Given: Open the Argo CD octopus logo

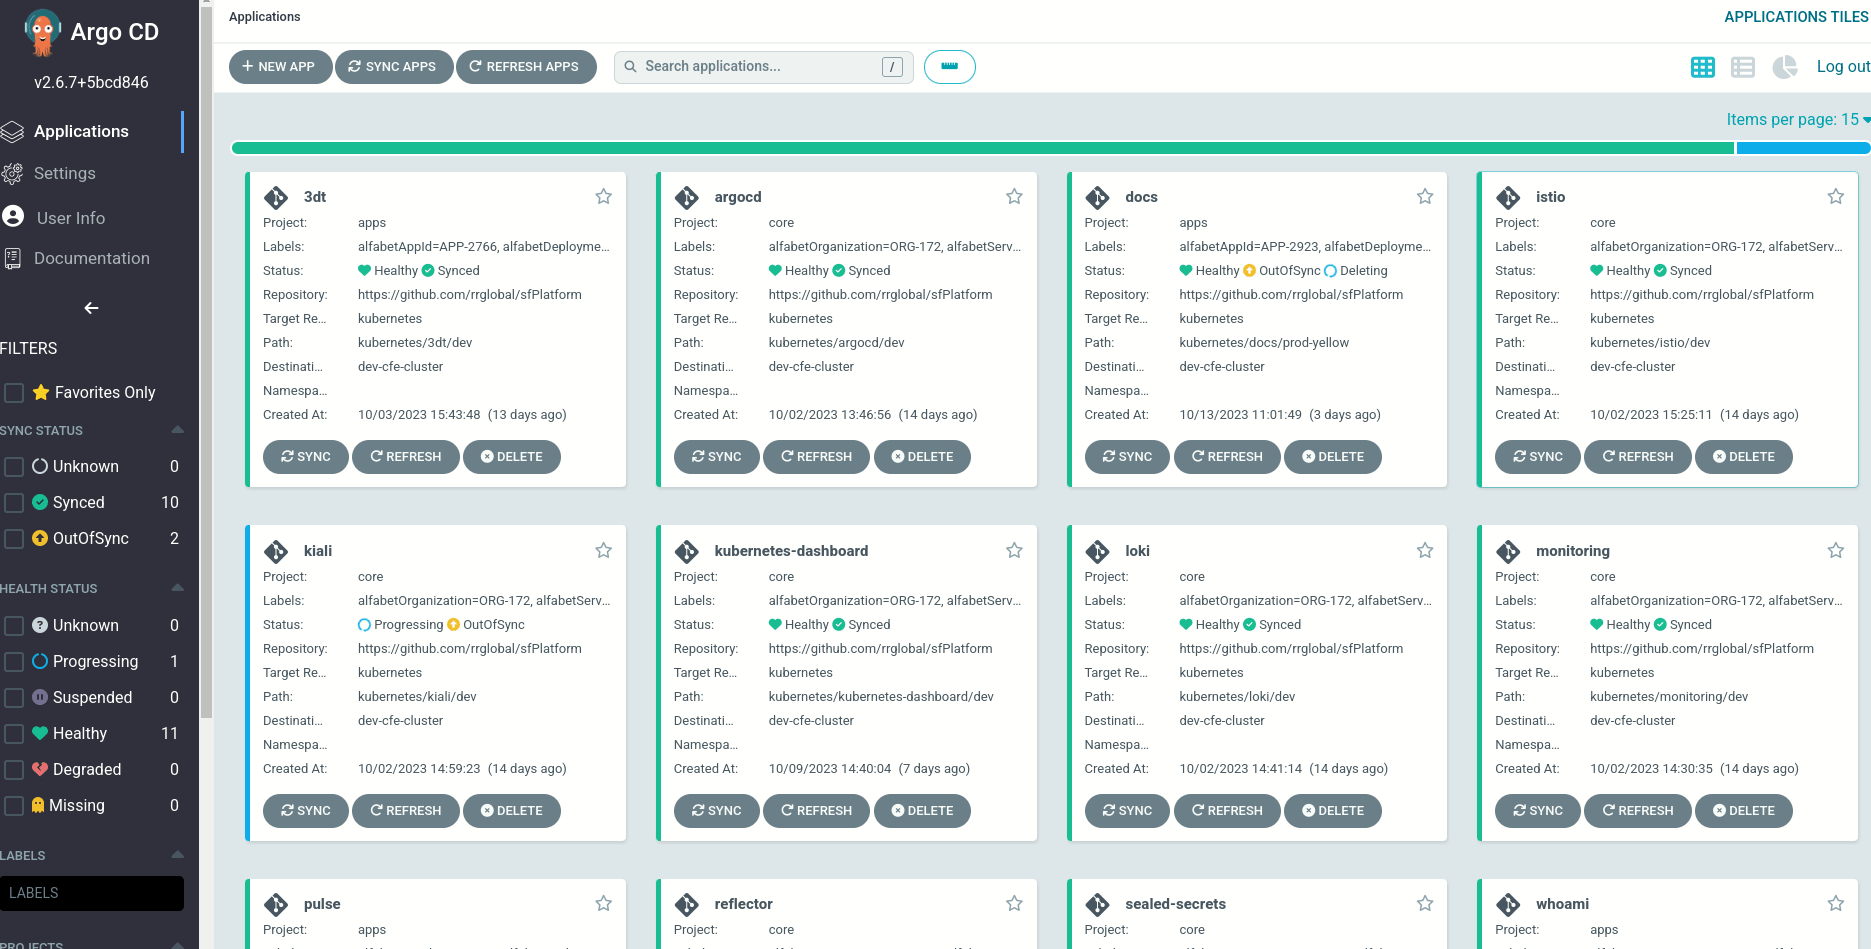Looking at the screenshot, I should [x=42, y=32].
